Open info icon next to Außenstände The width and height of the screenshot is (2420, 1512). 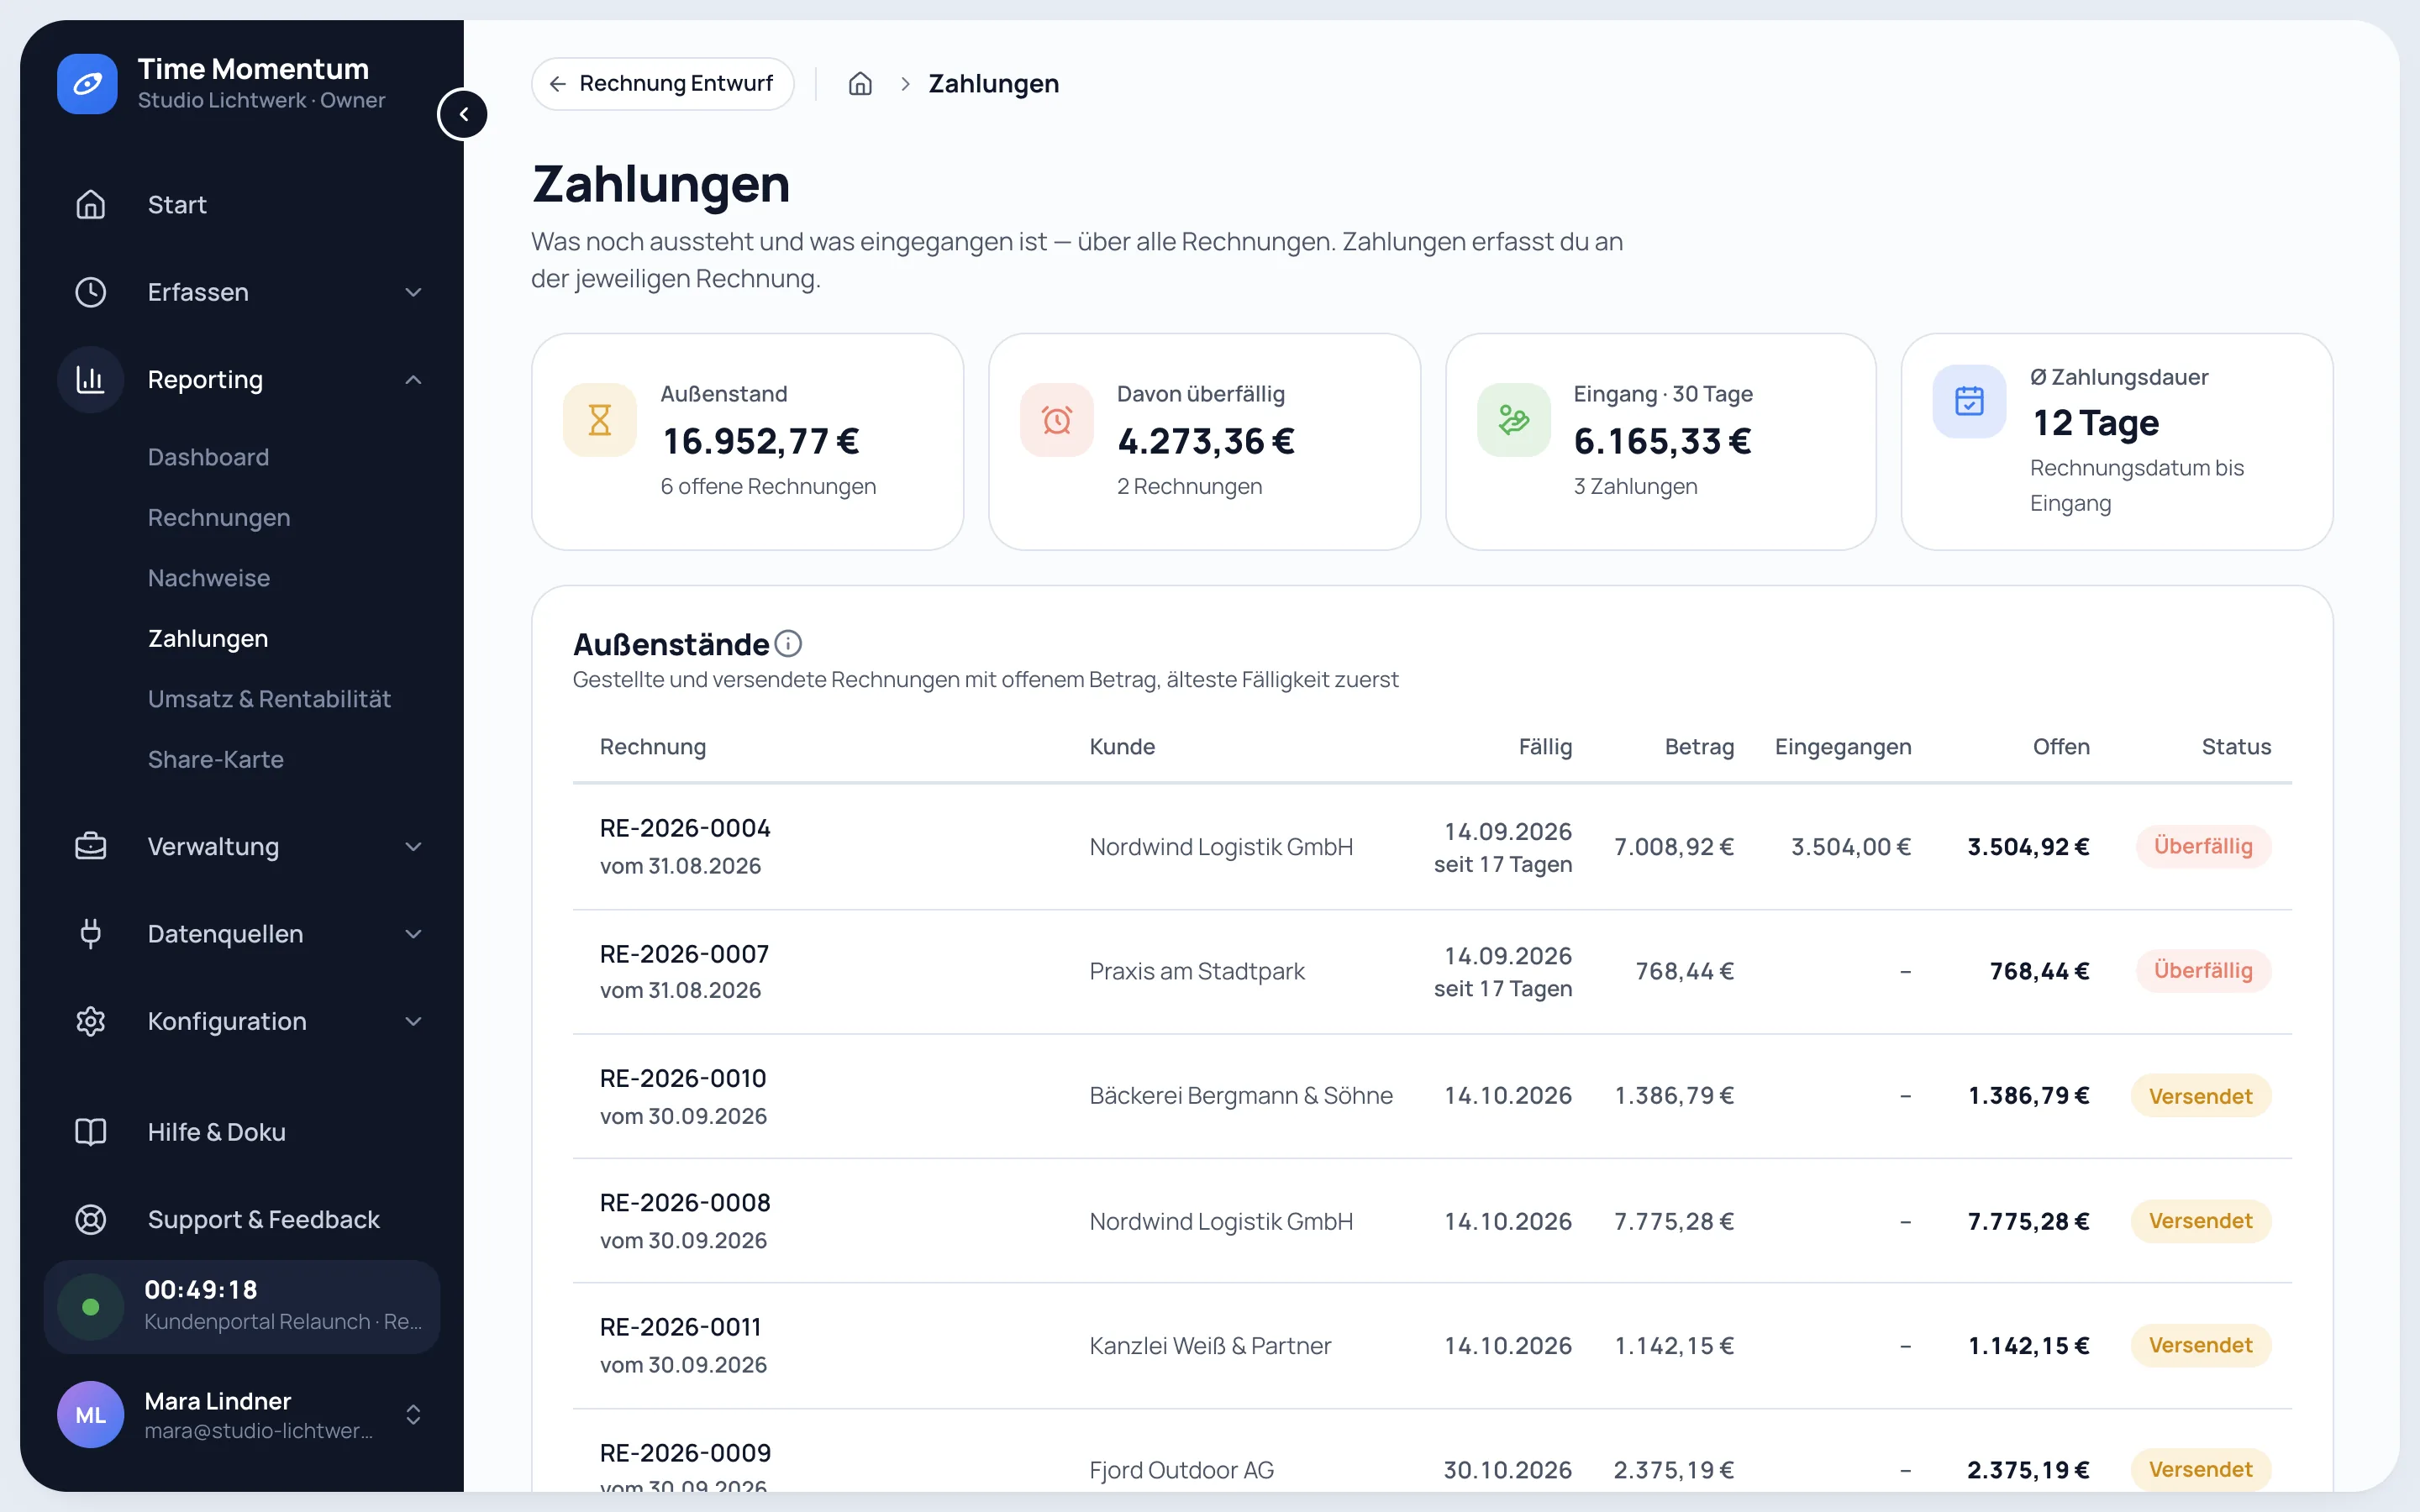[x=788, y=643]
